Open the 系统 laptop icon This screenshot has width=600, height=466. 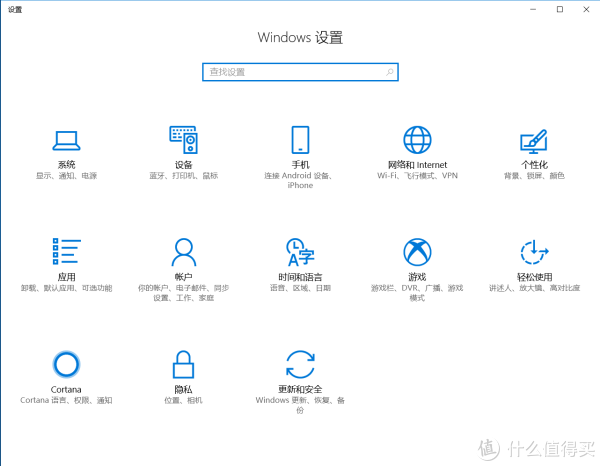pos(66,140)
